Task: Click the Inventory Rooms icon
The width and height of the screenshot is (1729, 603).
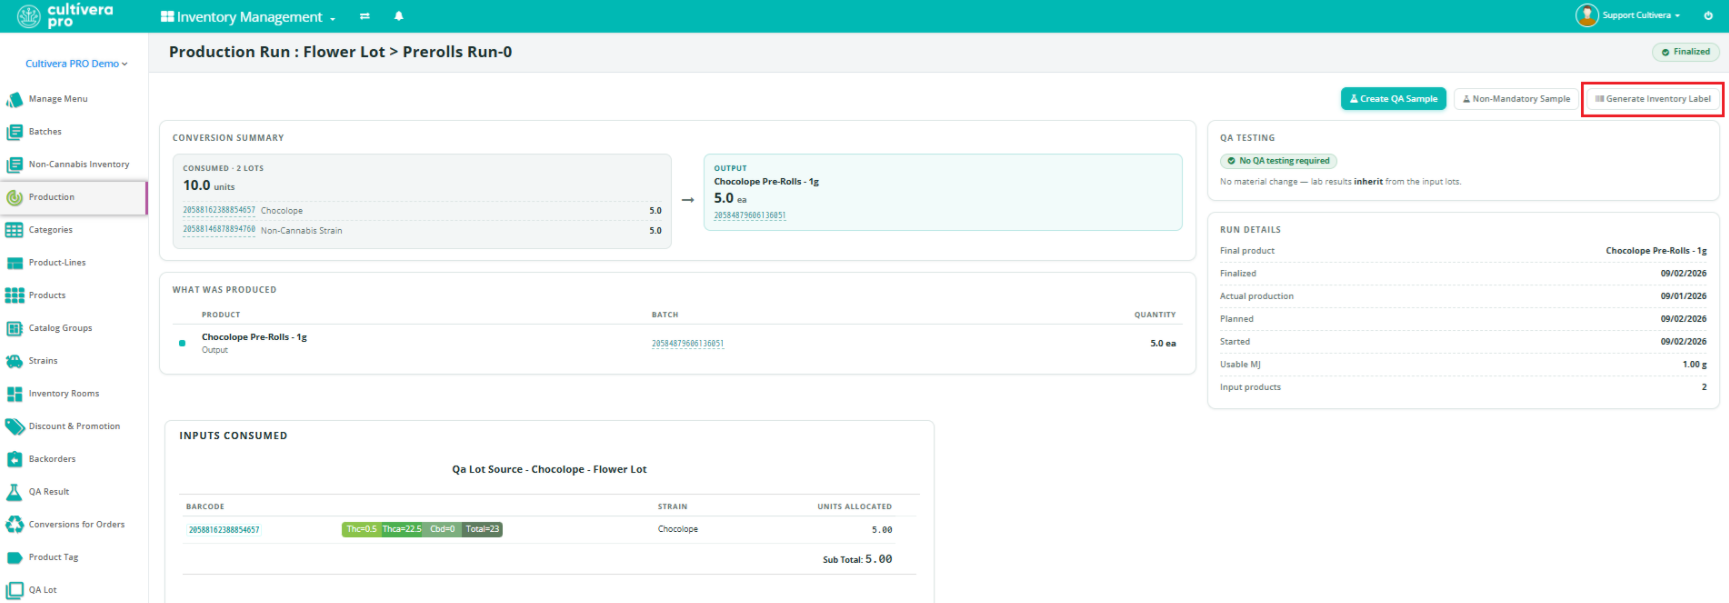Action: [x=14, y=394]
